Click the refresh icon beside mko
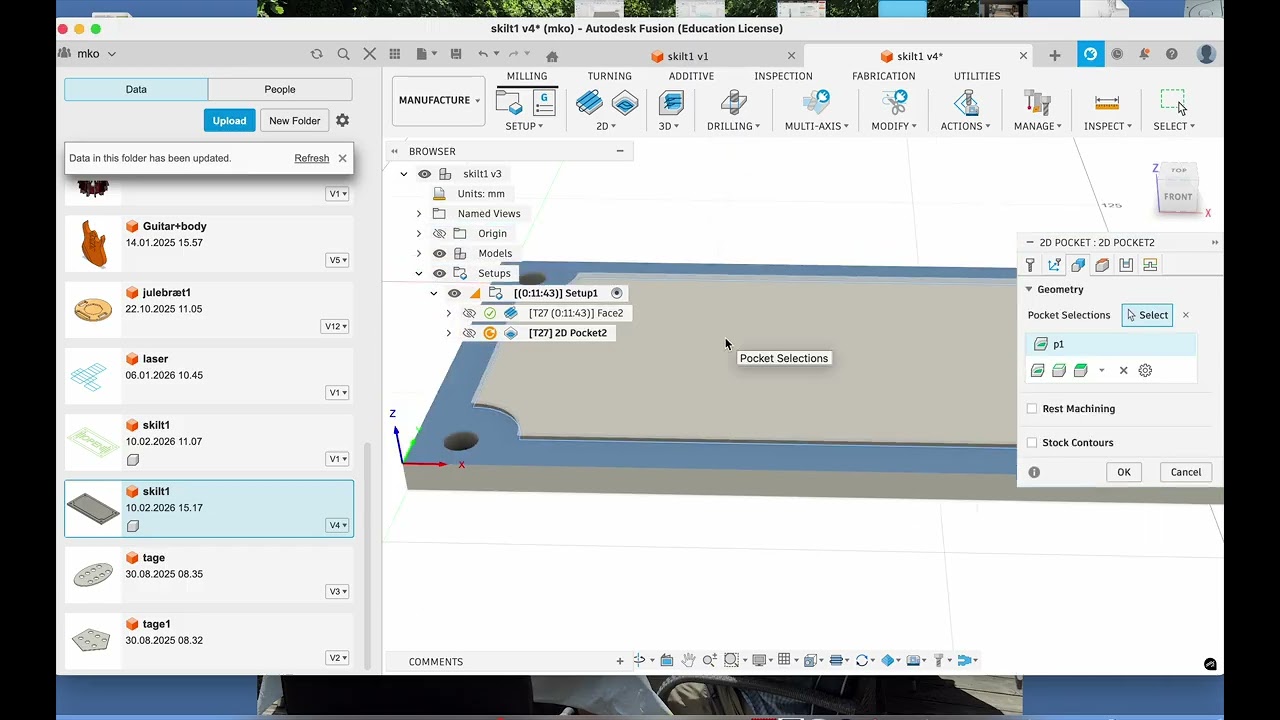Viewport: 1280px width, 720px height. (x=317, y=54)
